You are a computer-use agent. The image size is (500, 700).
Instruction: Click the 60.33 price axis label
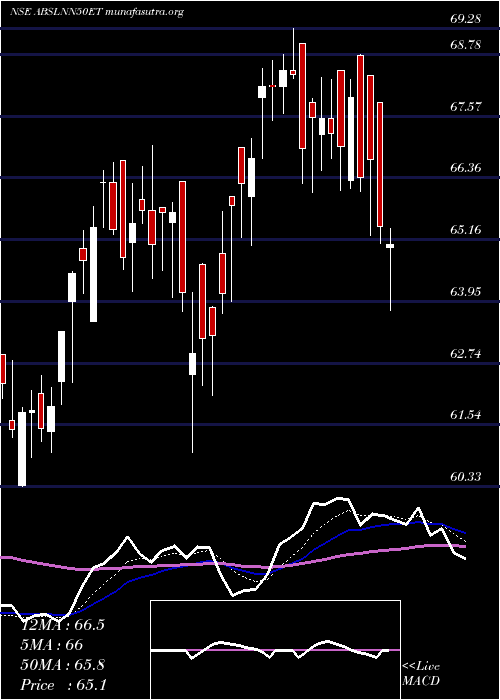[x=466, y=477]
